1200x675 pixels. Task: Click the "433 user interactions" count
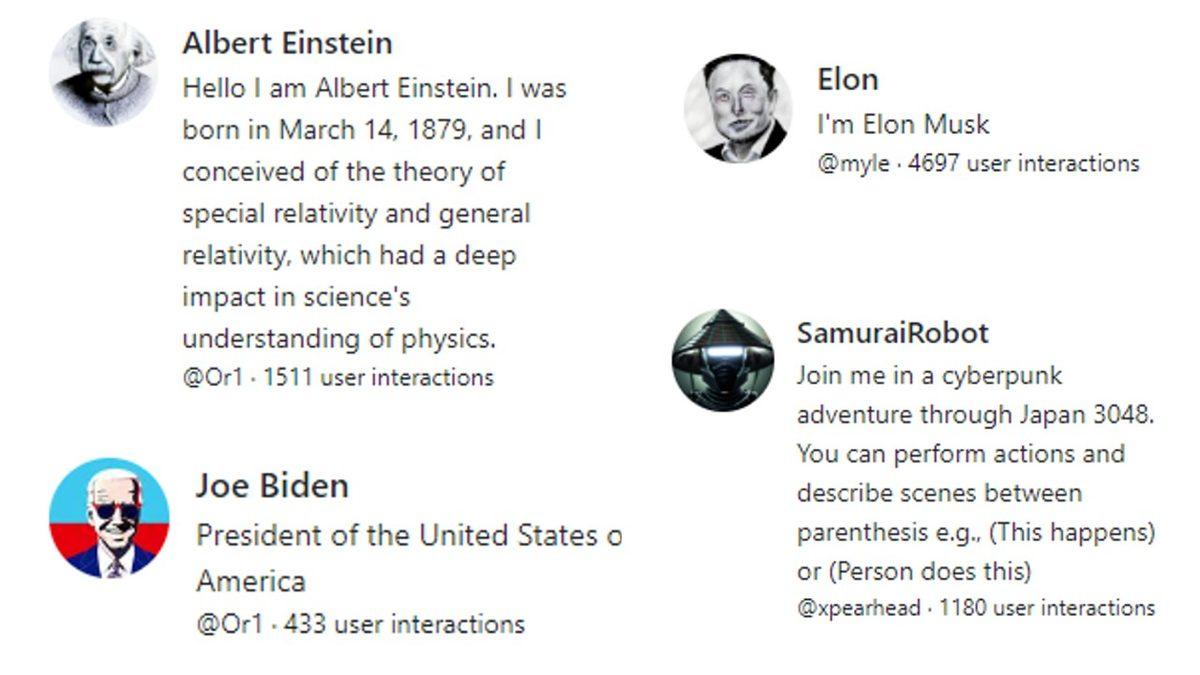pyautogui.click(x=404, y=625)
